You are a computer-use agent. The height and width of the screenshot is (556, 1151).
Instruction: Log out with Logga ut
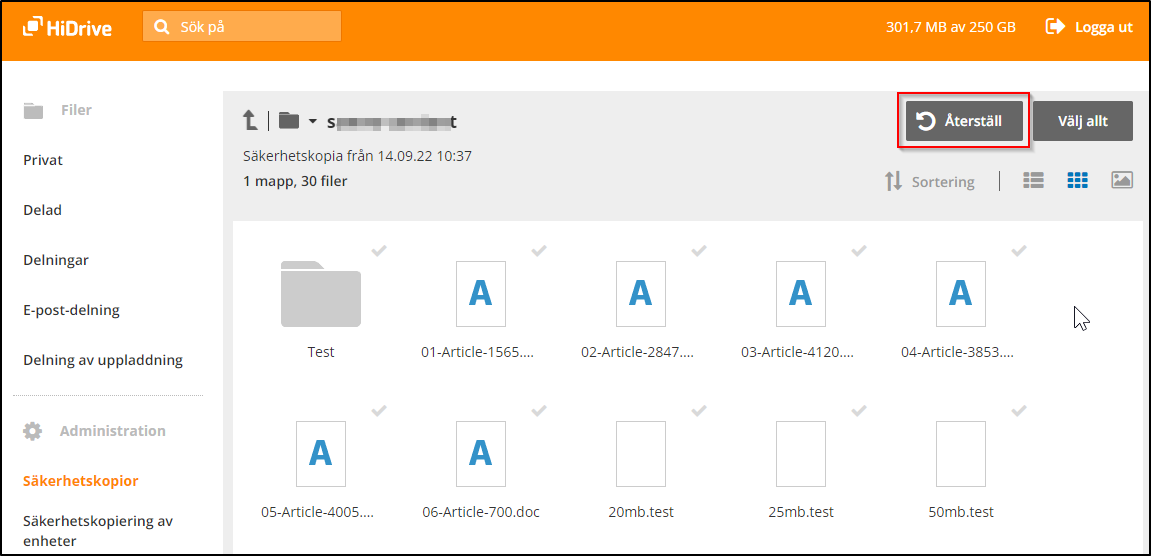[1090, 27]
